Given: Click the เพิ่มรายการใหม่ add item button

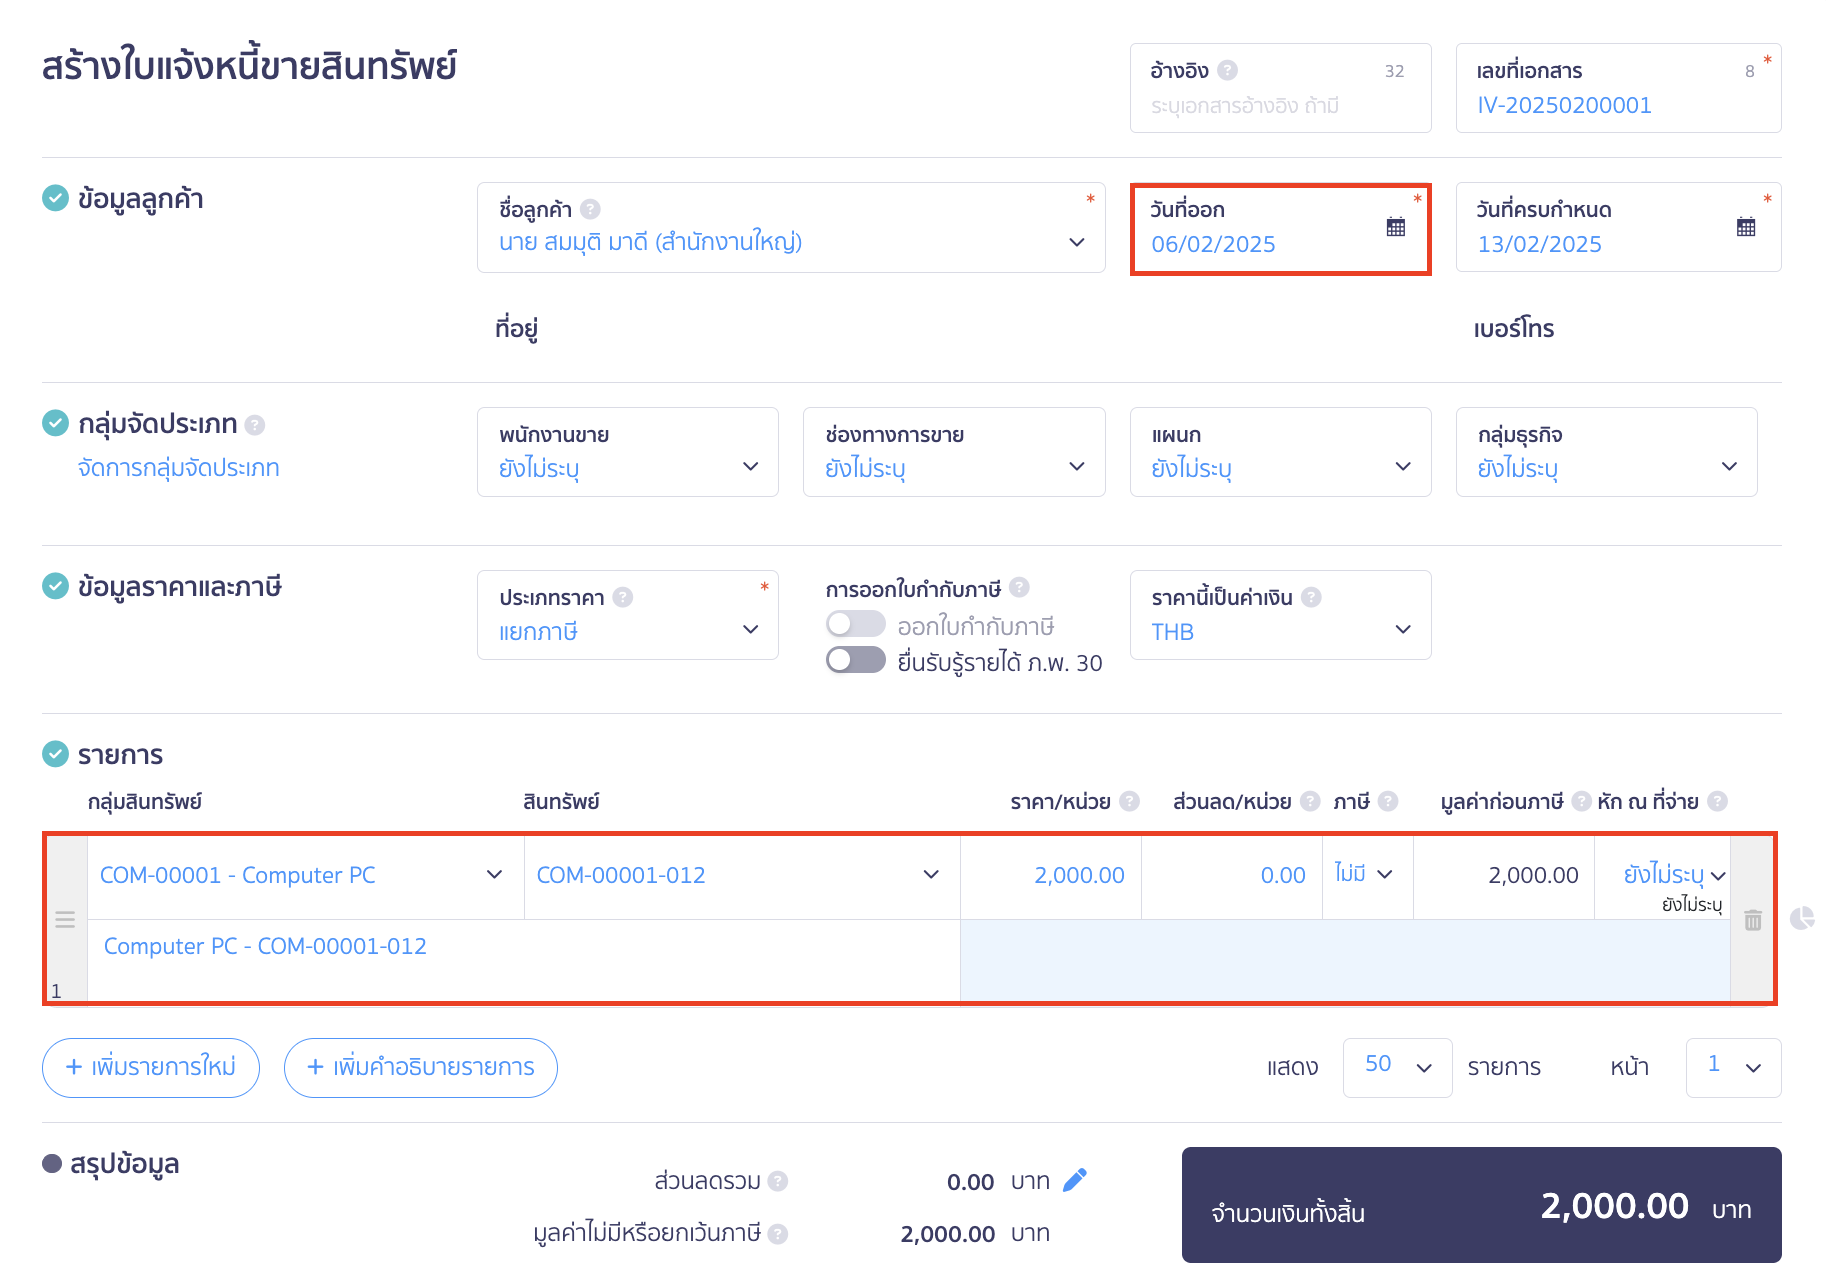Looking at the screenshot, I should tap(150, 1067).
